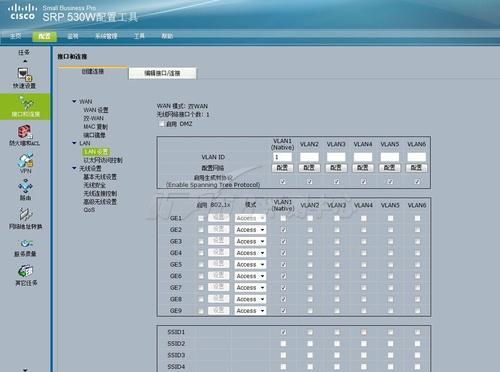
Task: Open the 网络地址转换 NAT icon
Action: tap(25, 219)
